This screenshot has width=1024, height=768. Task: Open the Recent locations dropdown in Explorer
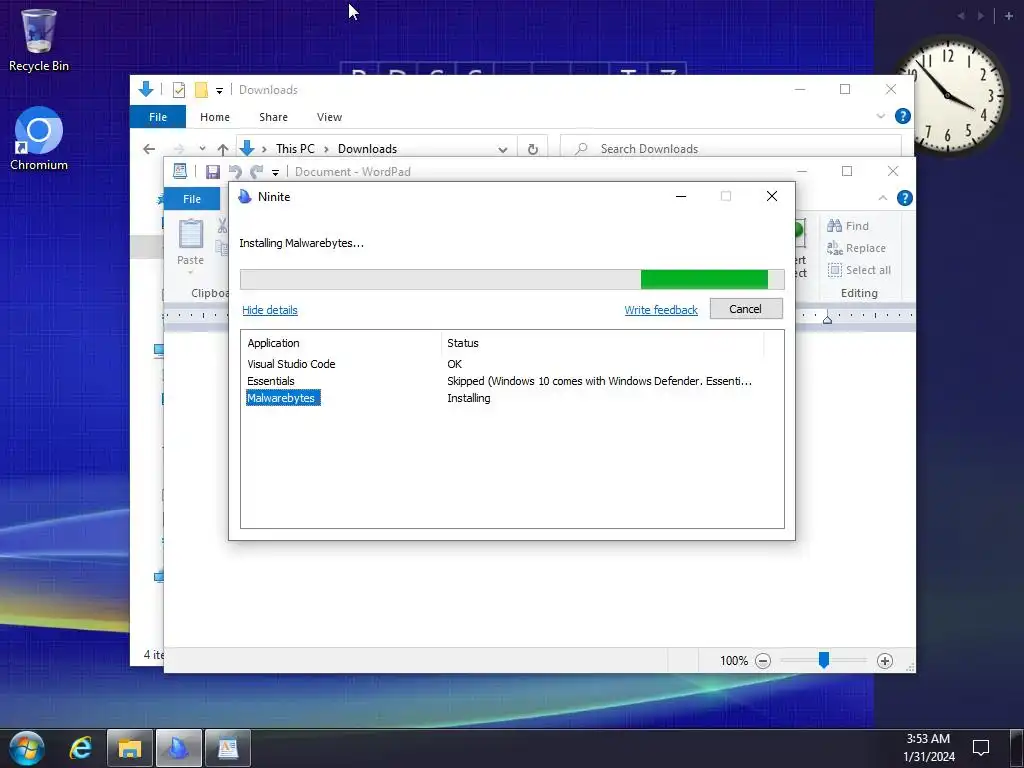(x=202, y=149)
